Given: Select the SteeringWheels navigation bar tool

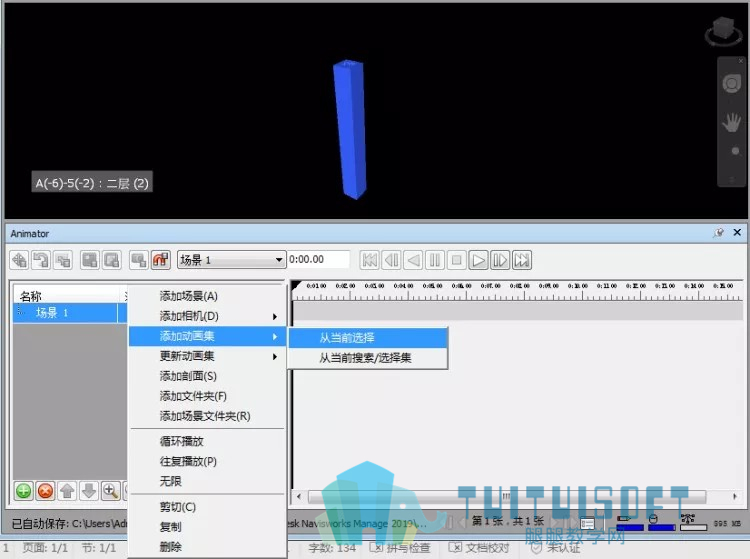Looking at the screenshot, I should [731, 84].
